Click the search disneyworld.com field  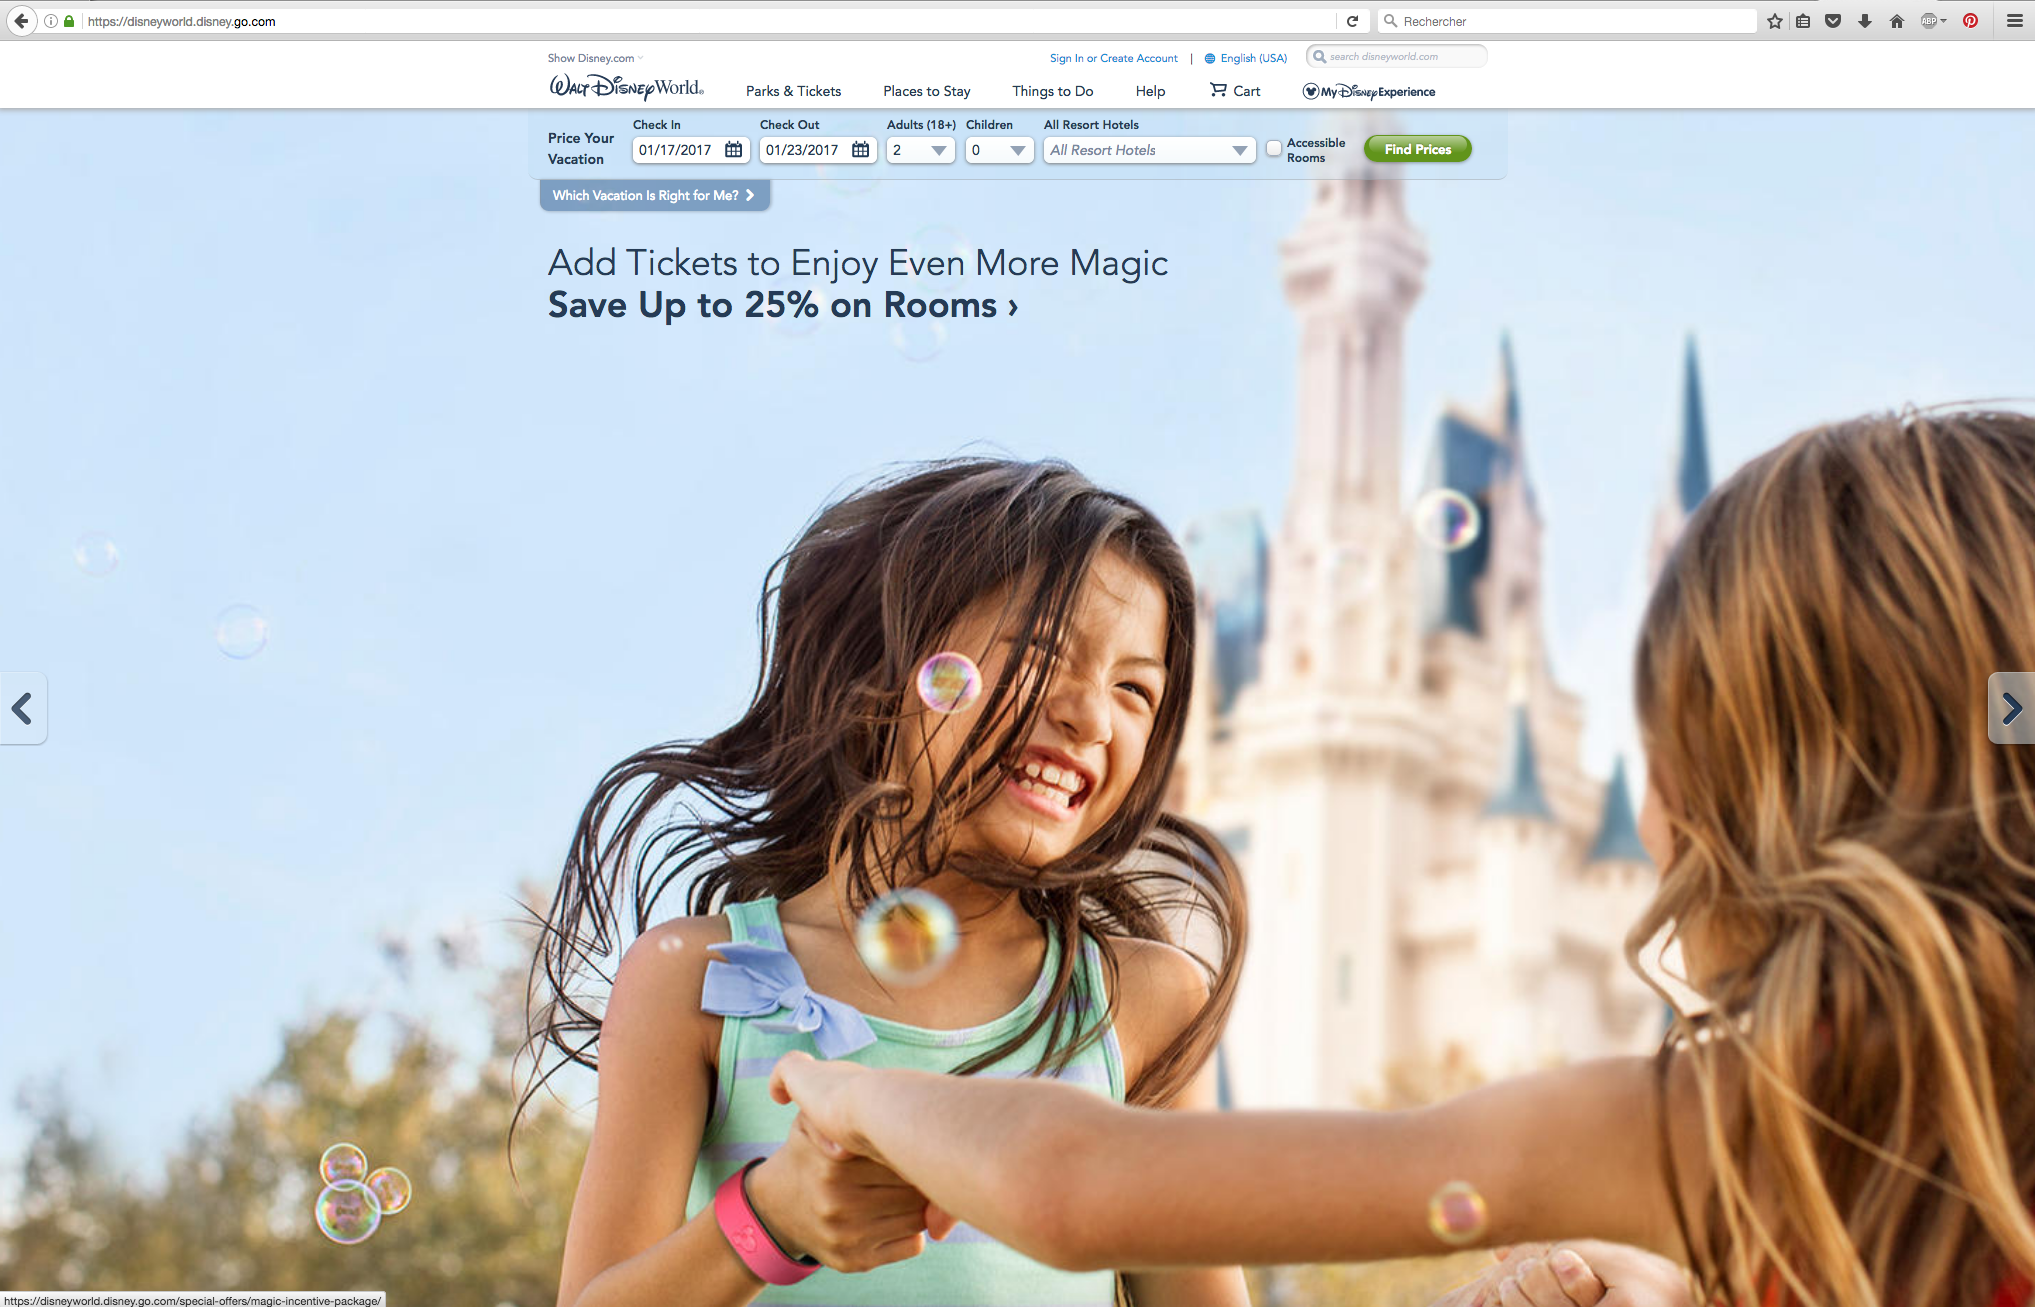coord(1396,57)
